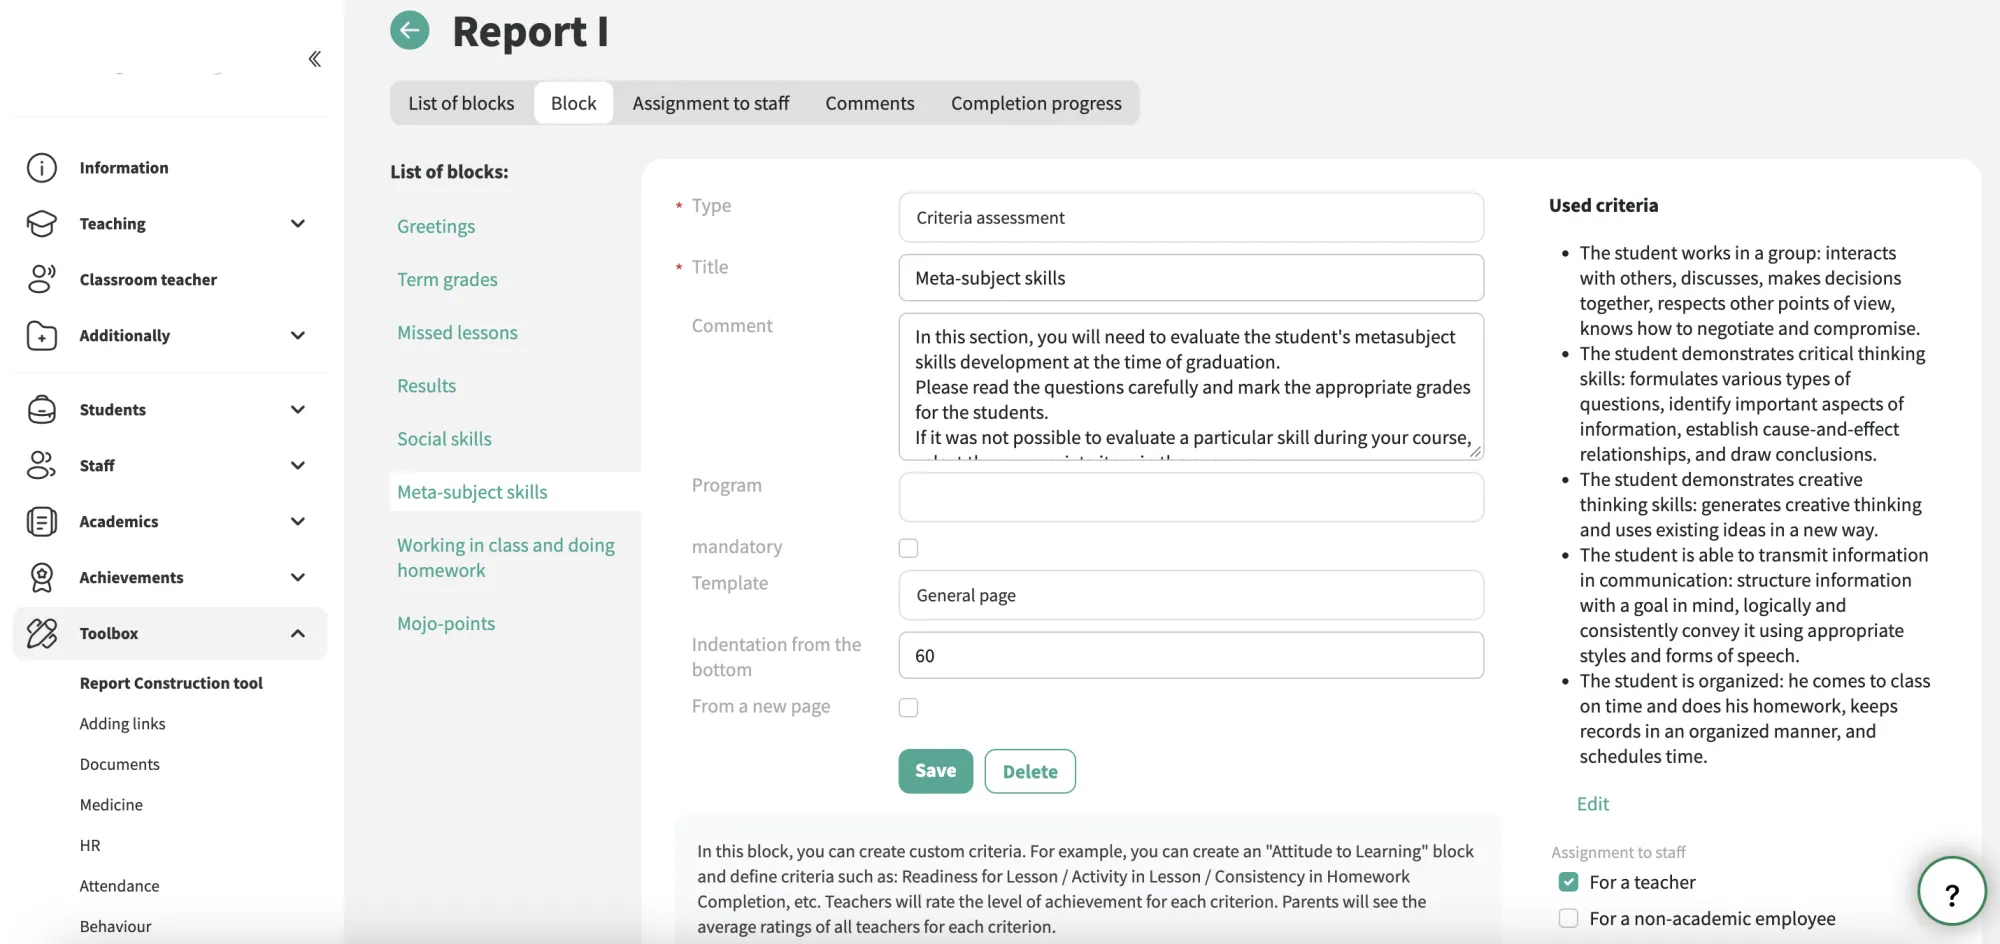
Task: Click the Save button
Action: (935, 771)
